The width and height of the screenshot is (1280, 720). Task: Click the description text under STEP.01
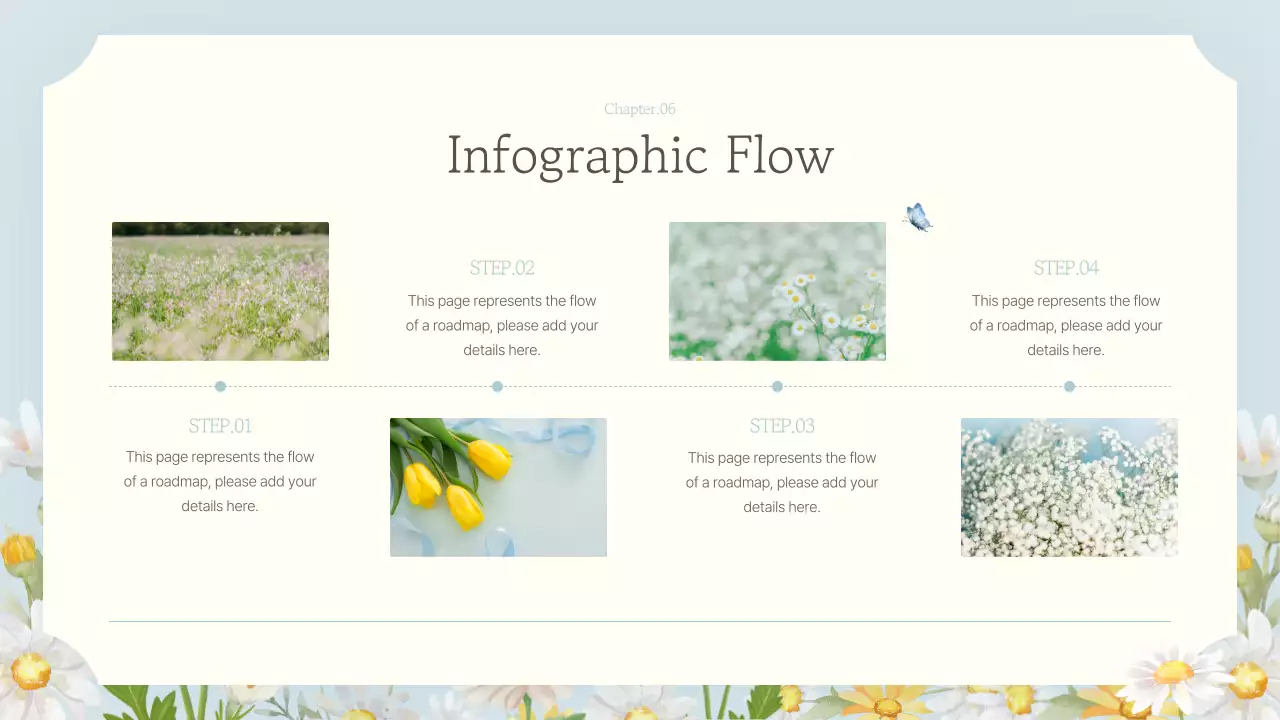coord(220,481)
